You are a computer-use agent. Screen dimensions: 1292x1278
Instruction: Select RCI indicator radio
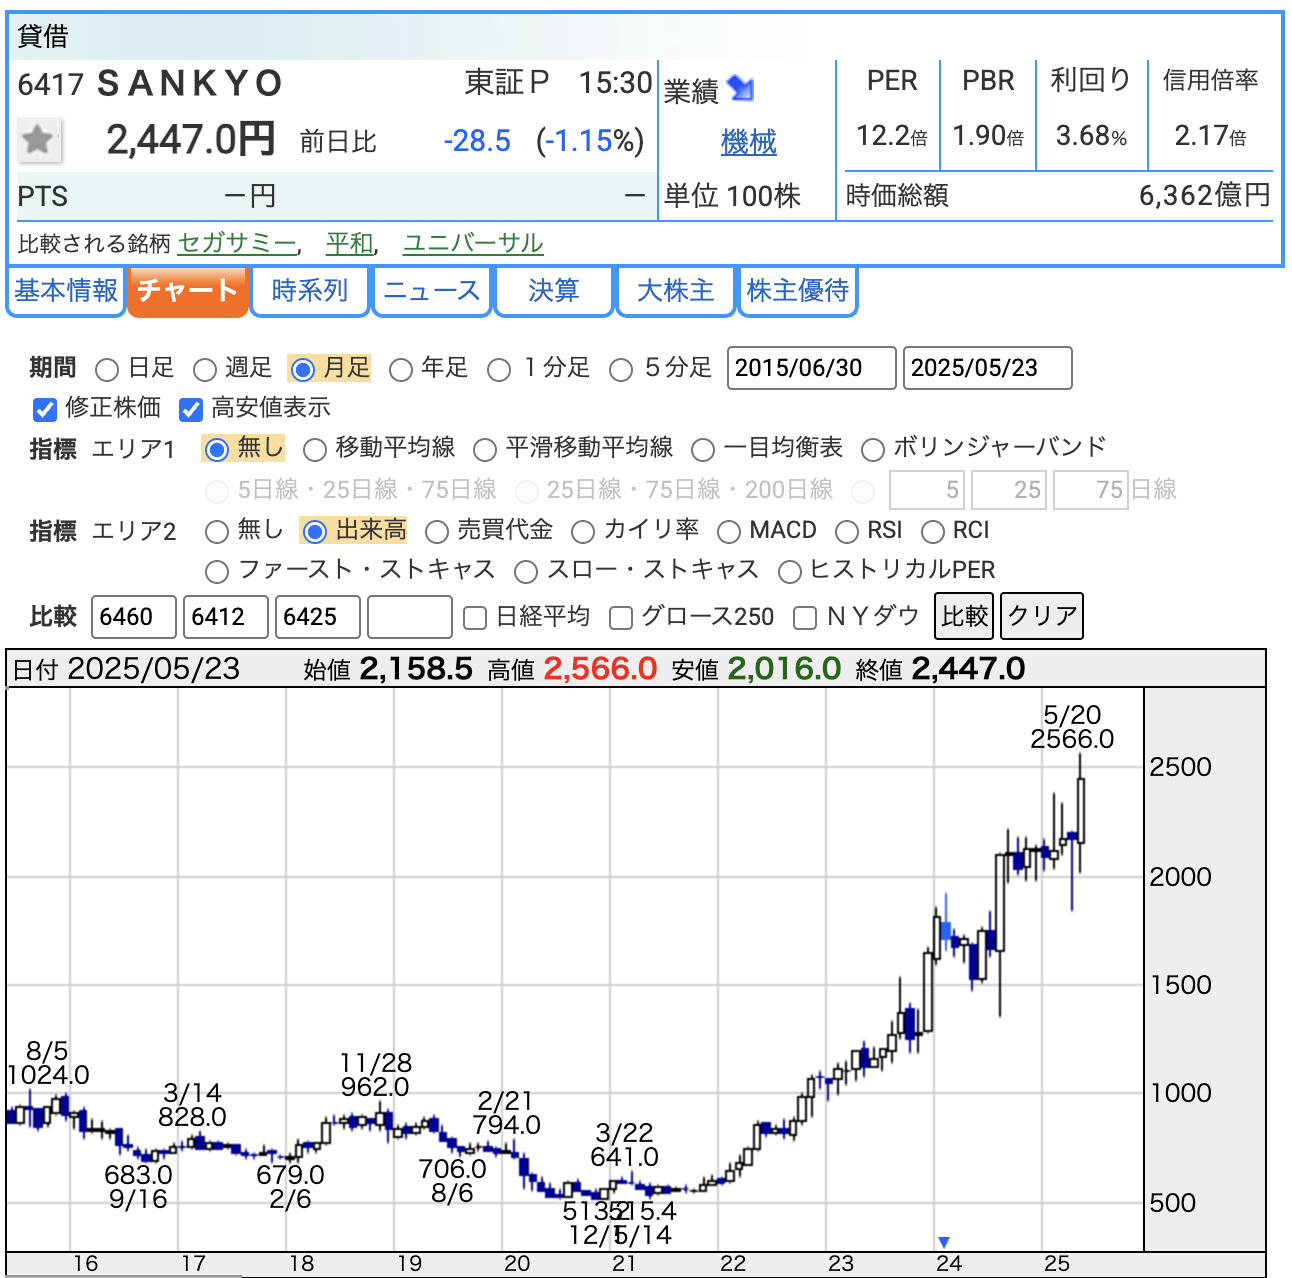point(933,531)
